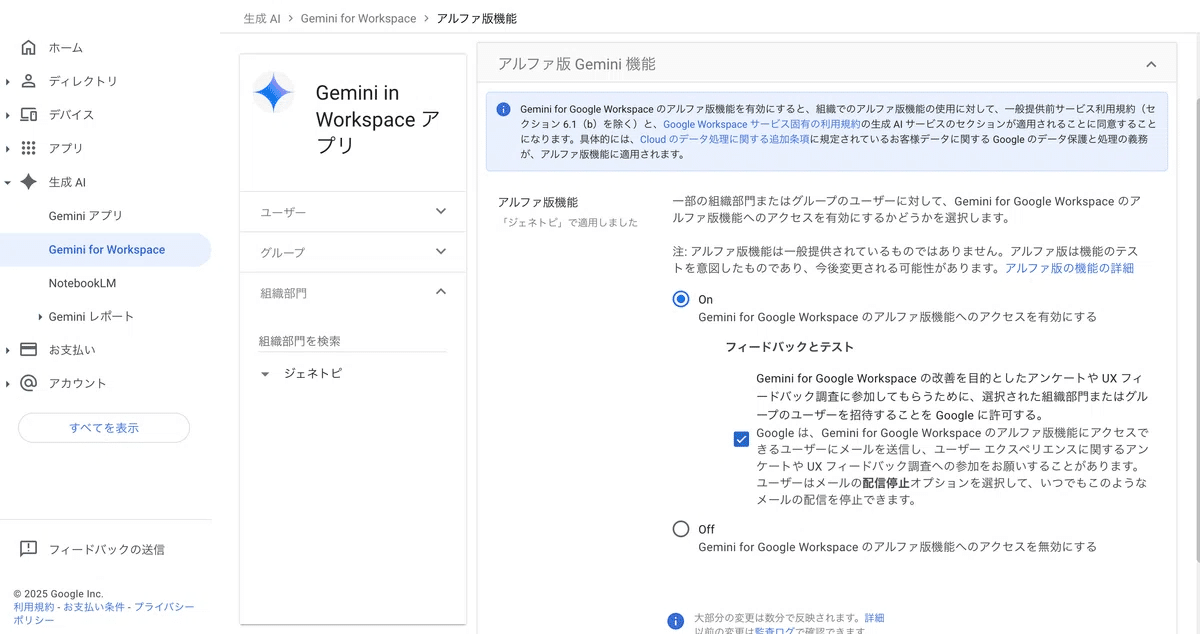Select the Off radio button
The height and width of the screenshot is (634, 1200).
tap(681, 529)
